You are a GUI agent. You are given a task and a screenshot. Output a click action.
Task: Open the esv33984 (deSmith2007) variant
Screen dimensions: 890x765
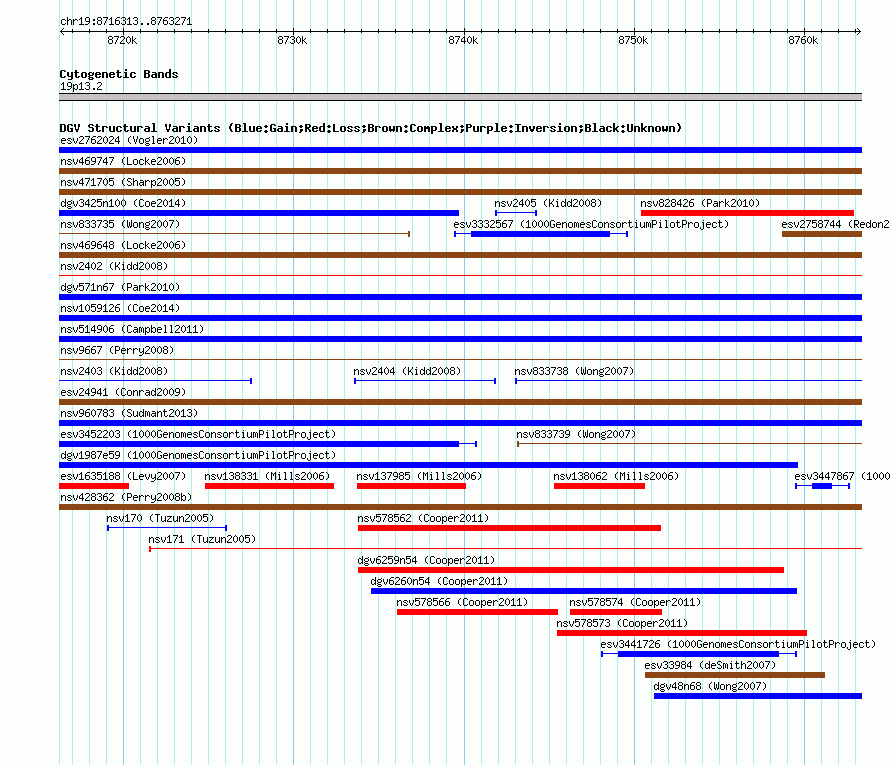click(735, 675)
